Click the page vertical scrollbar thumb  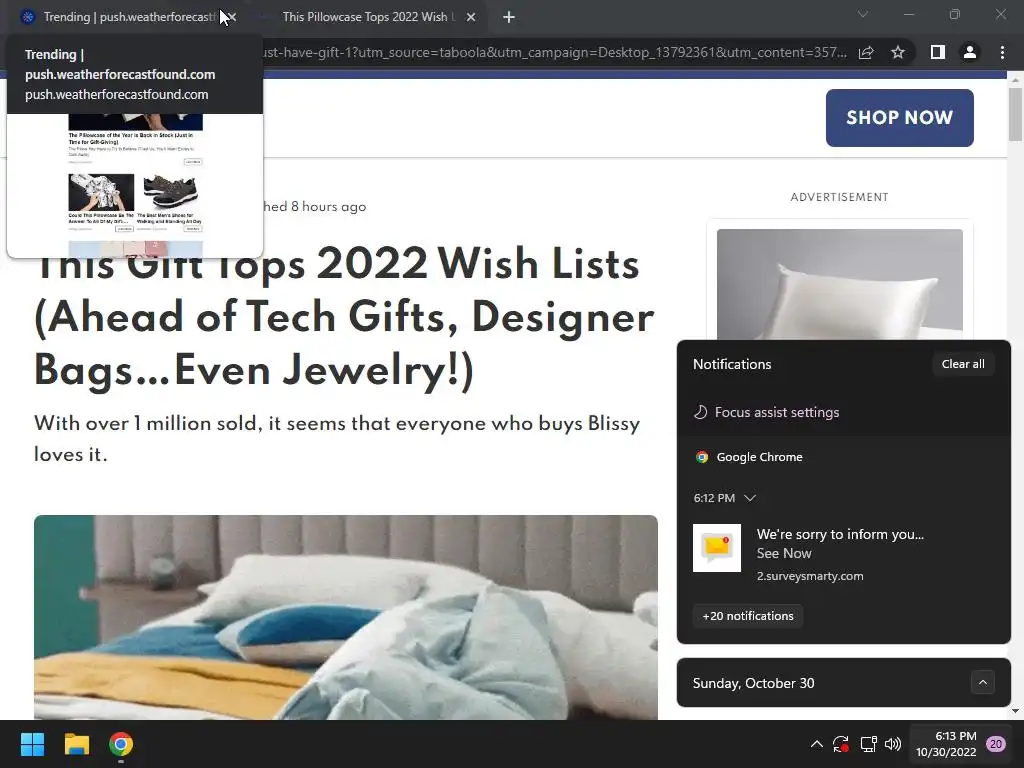point(1015,114)
